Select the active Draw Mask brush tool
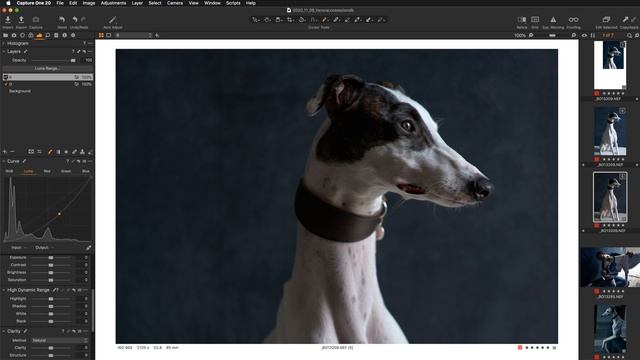The image size is (640, 360). [x=325, y=20]
